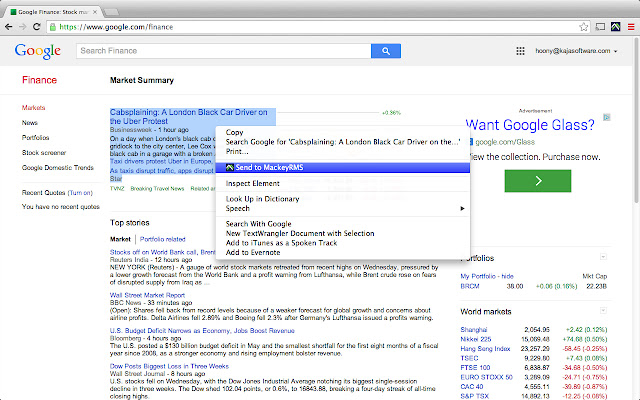Select Add to Evernote menu item
Viewport: 640px width, 400px height.
point(342,252)
